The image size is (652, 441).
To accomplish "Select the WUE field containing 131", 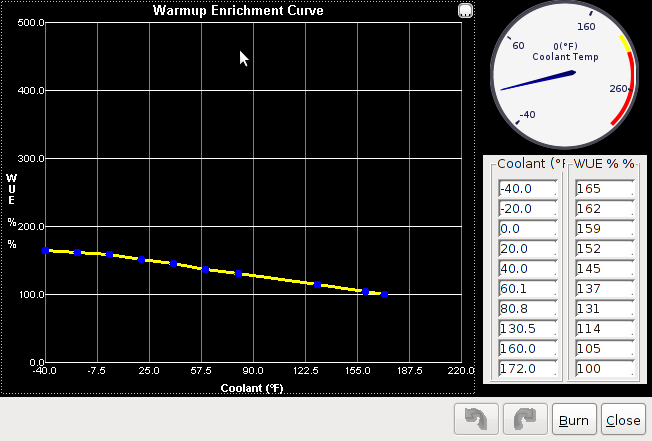I will coord(604,309).
